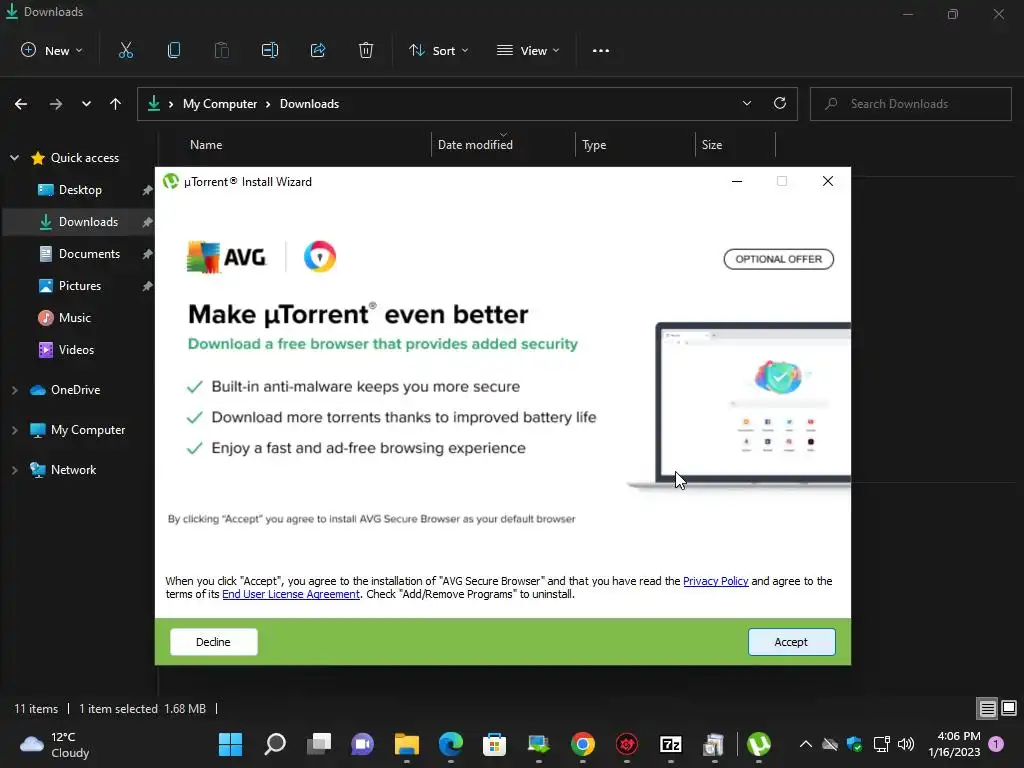Select Desktop in Quick access
This screenshot has height=768, width=1024.
coord(80,189)
